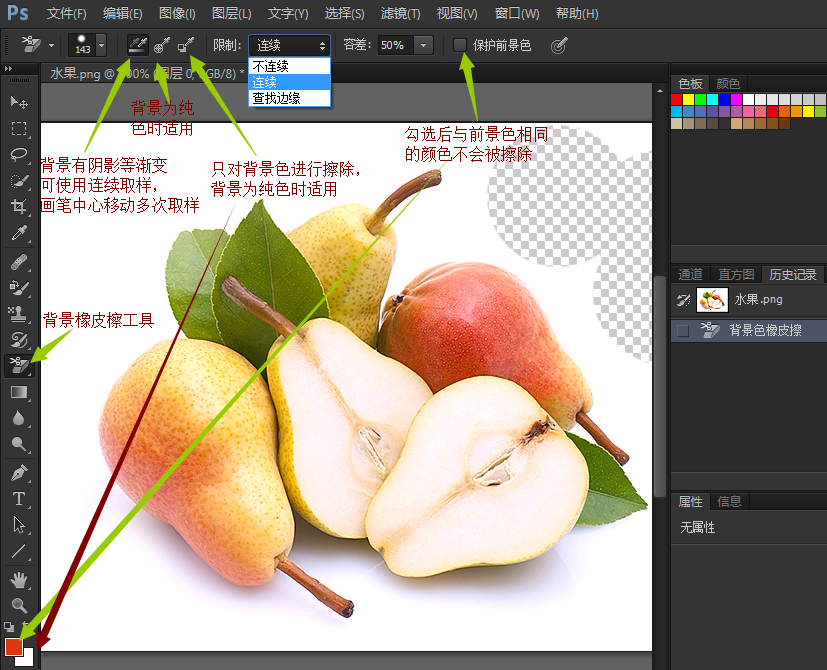827x670 pixels.
Task: Choose Sampling: Background Swatch option
Action: [x=185, y=45]
